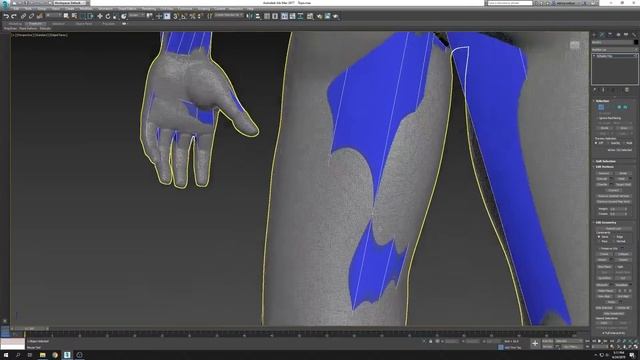
Task: Collapse the Edit Vertices rollout header
Action: [613, 167]
